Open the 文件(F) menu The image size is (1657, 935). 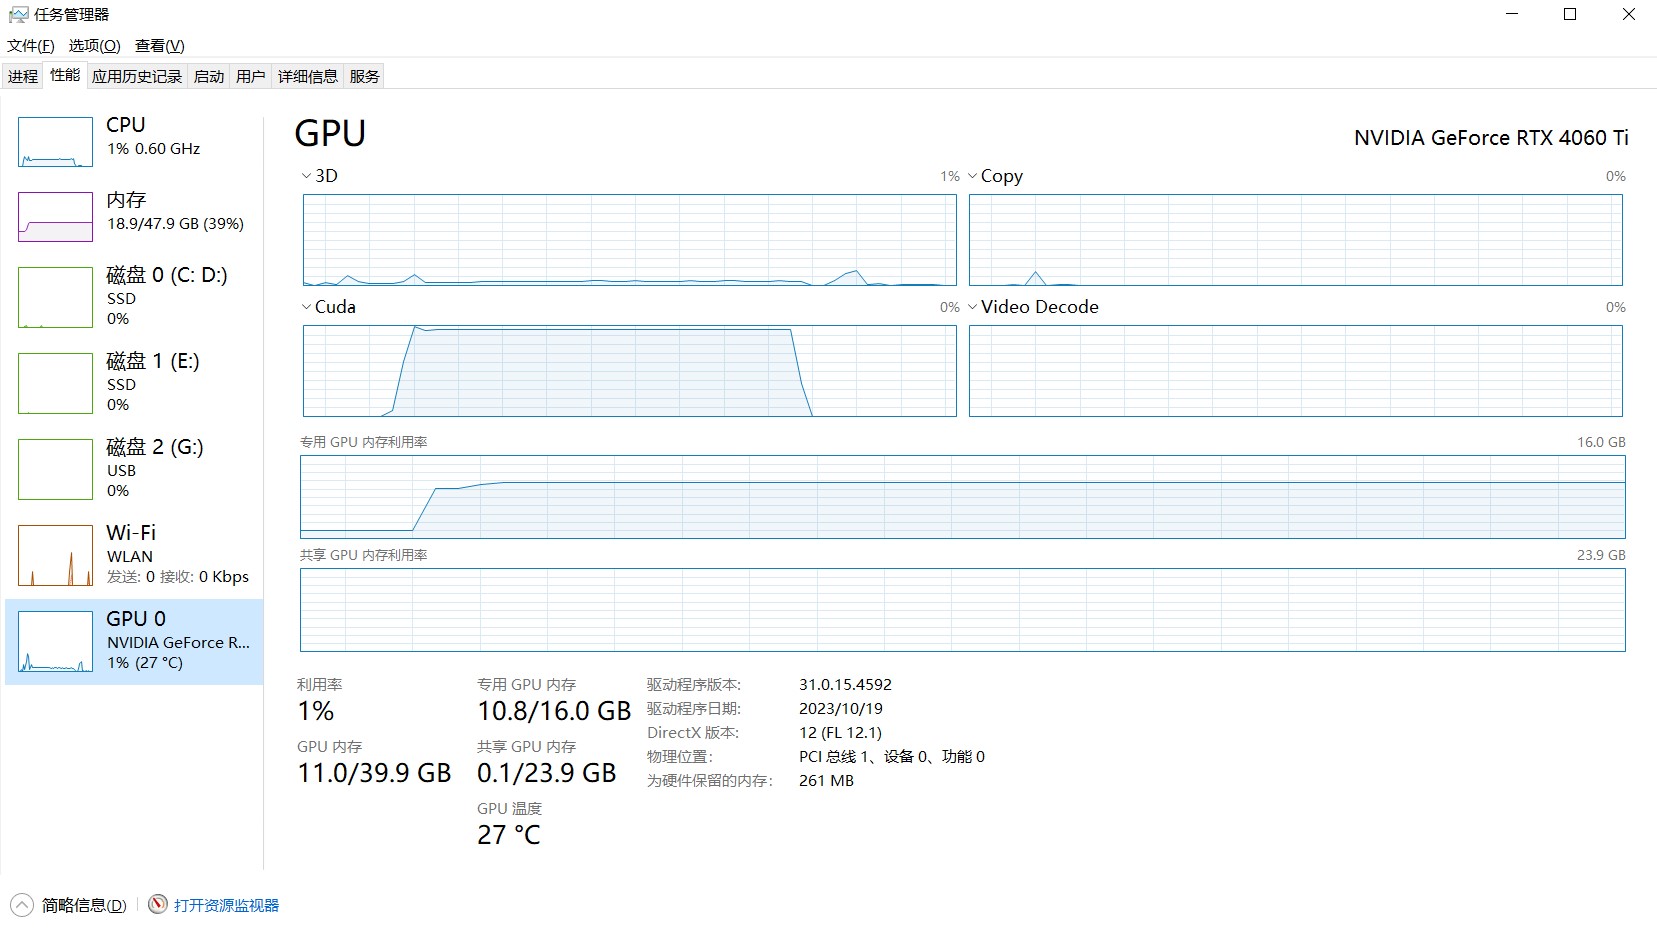pyautogui.click(x=31, y=45)
